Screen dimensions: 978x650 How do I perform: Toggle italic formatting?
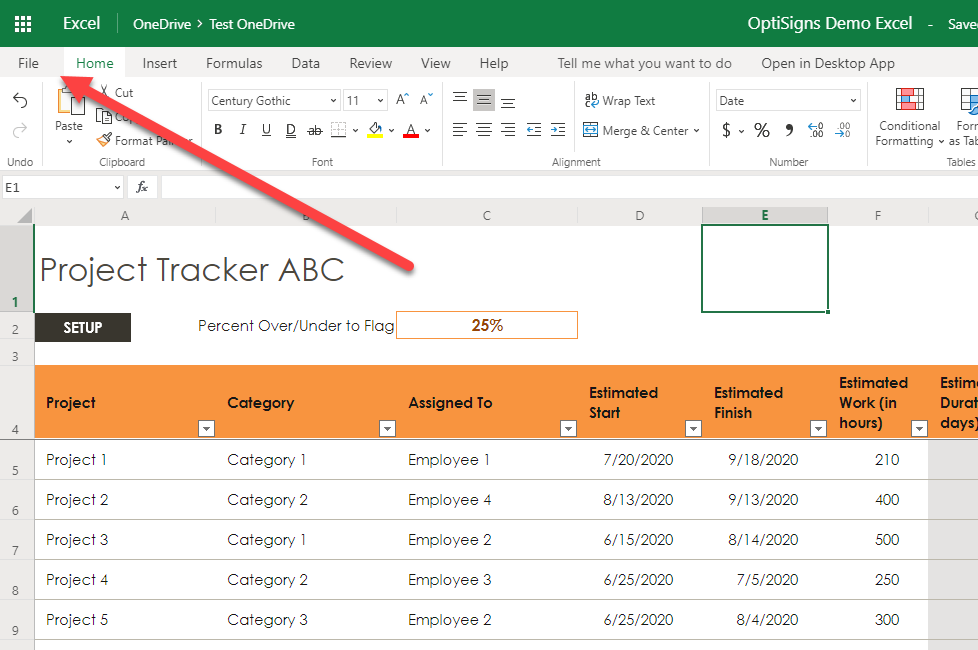pyautogui.click(x=243, y=130)
